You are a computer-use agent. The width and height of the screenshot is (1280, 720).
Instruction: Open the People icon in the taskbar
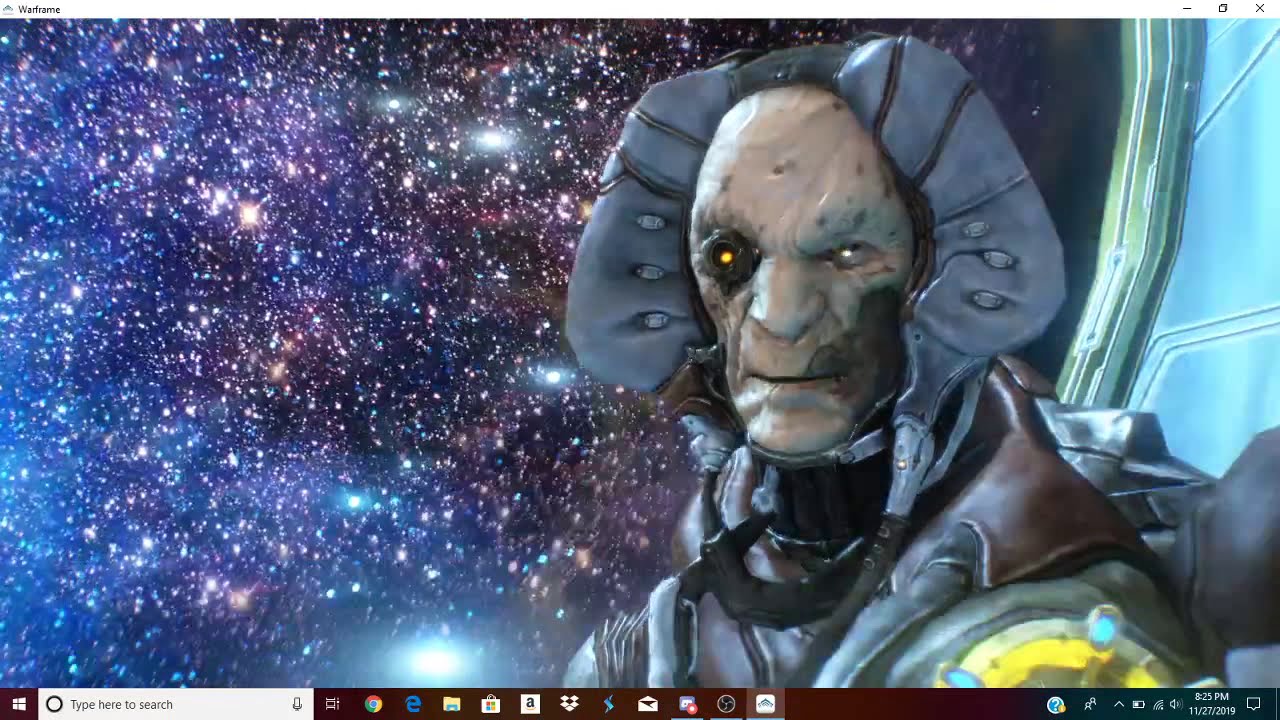click(x=1090, y=705)
